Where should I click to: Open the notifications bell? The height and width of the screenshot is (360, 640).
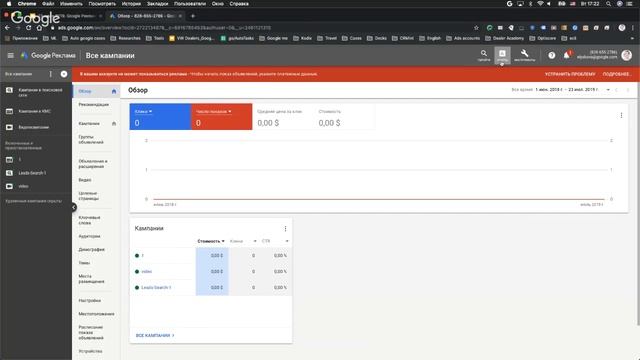(x=567, y=55)
